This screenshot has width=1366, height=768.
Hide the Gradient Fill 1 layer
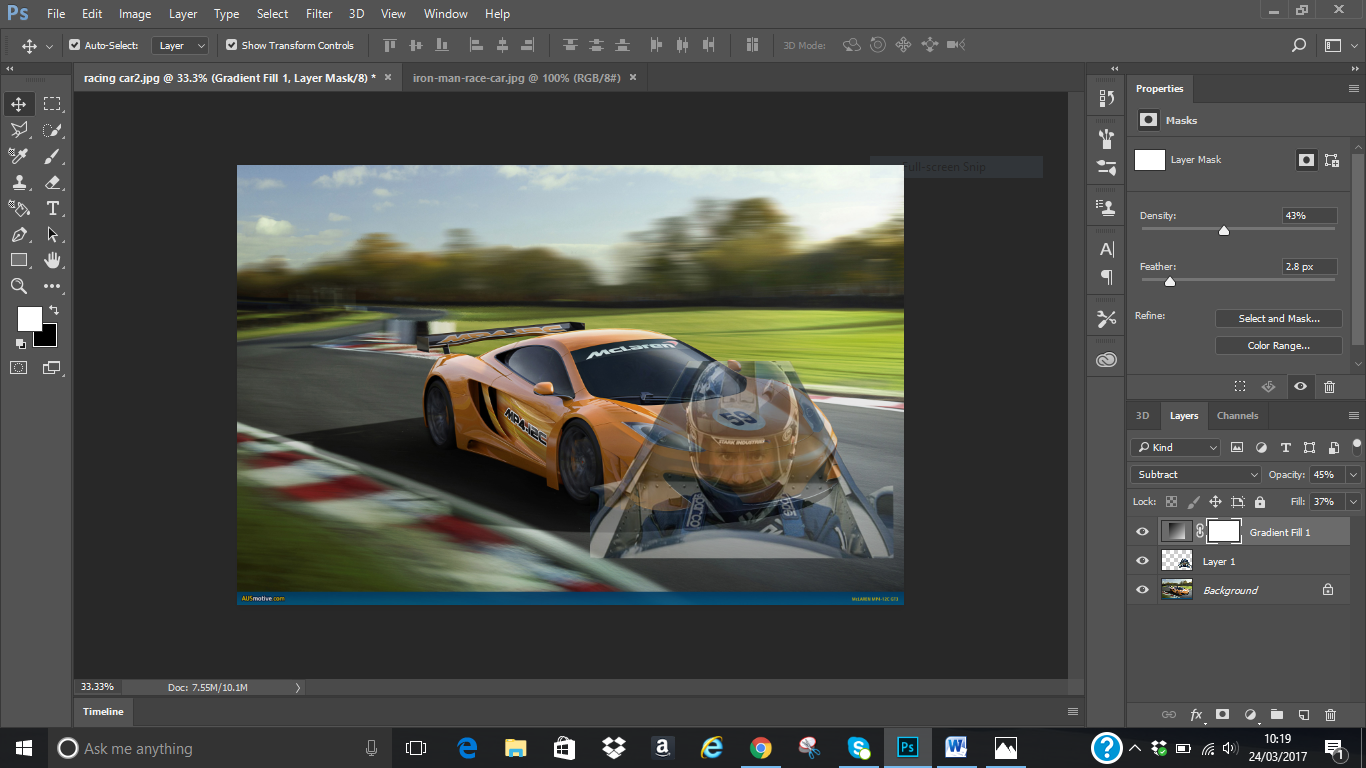(x=1142, y=532)
